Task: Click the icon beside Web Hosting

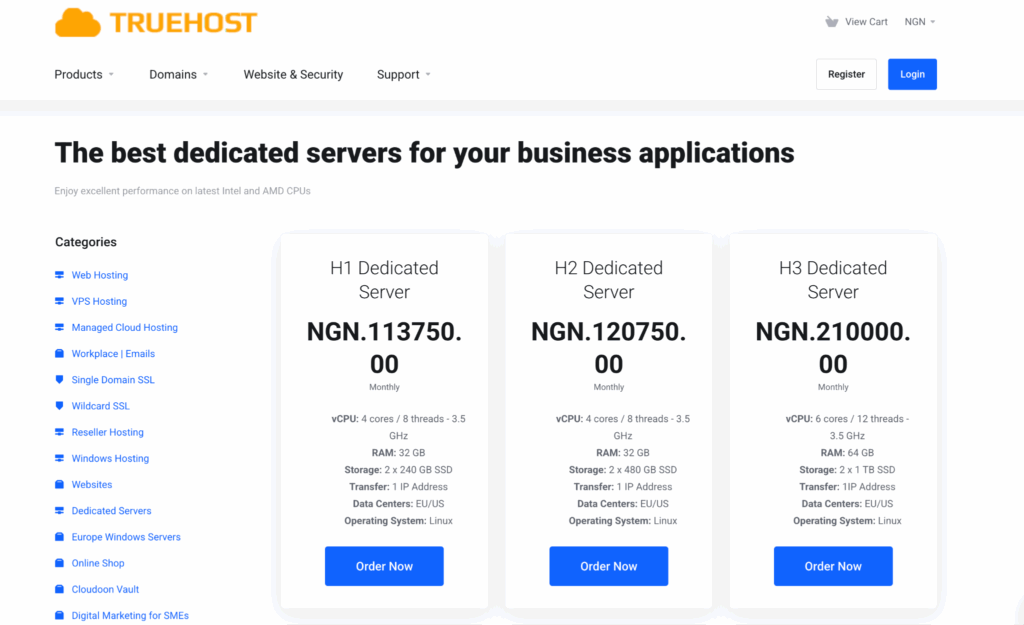Action: coord(59,275)
